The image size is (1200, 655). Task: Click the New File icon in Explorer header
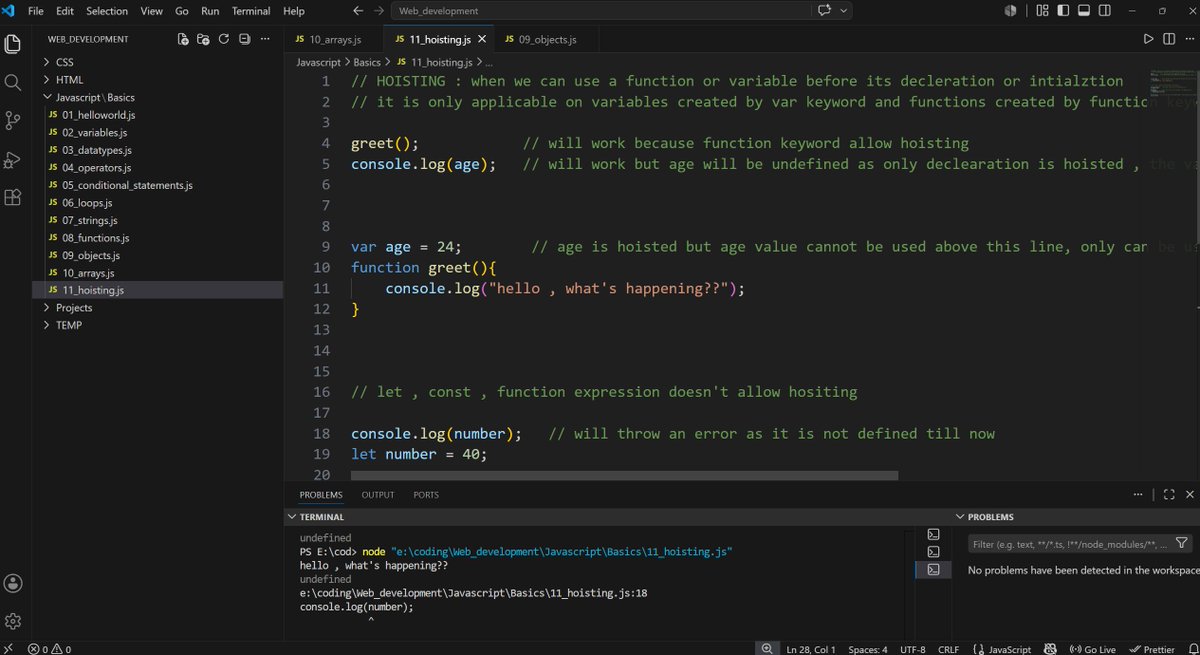(183, 39)
